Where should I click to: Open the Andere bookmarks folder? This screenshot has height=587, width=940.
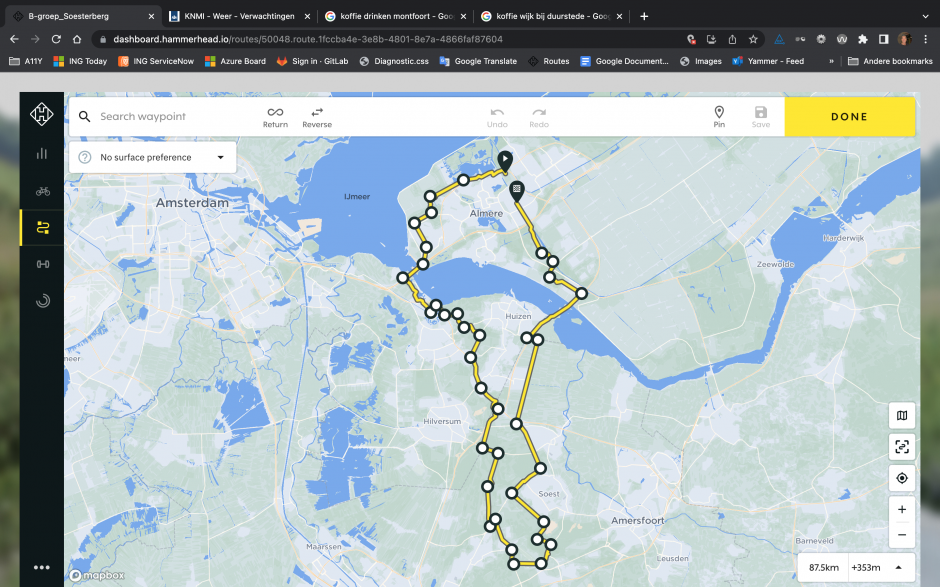890,61
